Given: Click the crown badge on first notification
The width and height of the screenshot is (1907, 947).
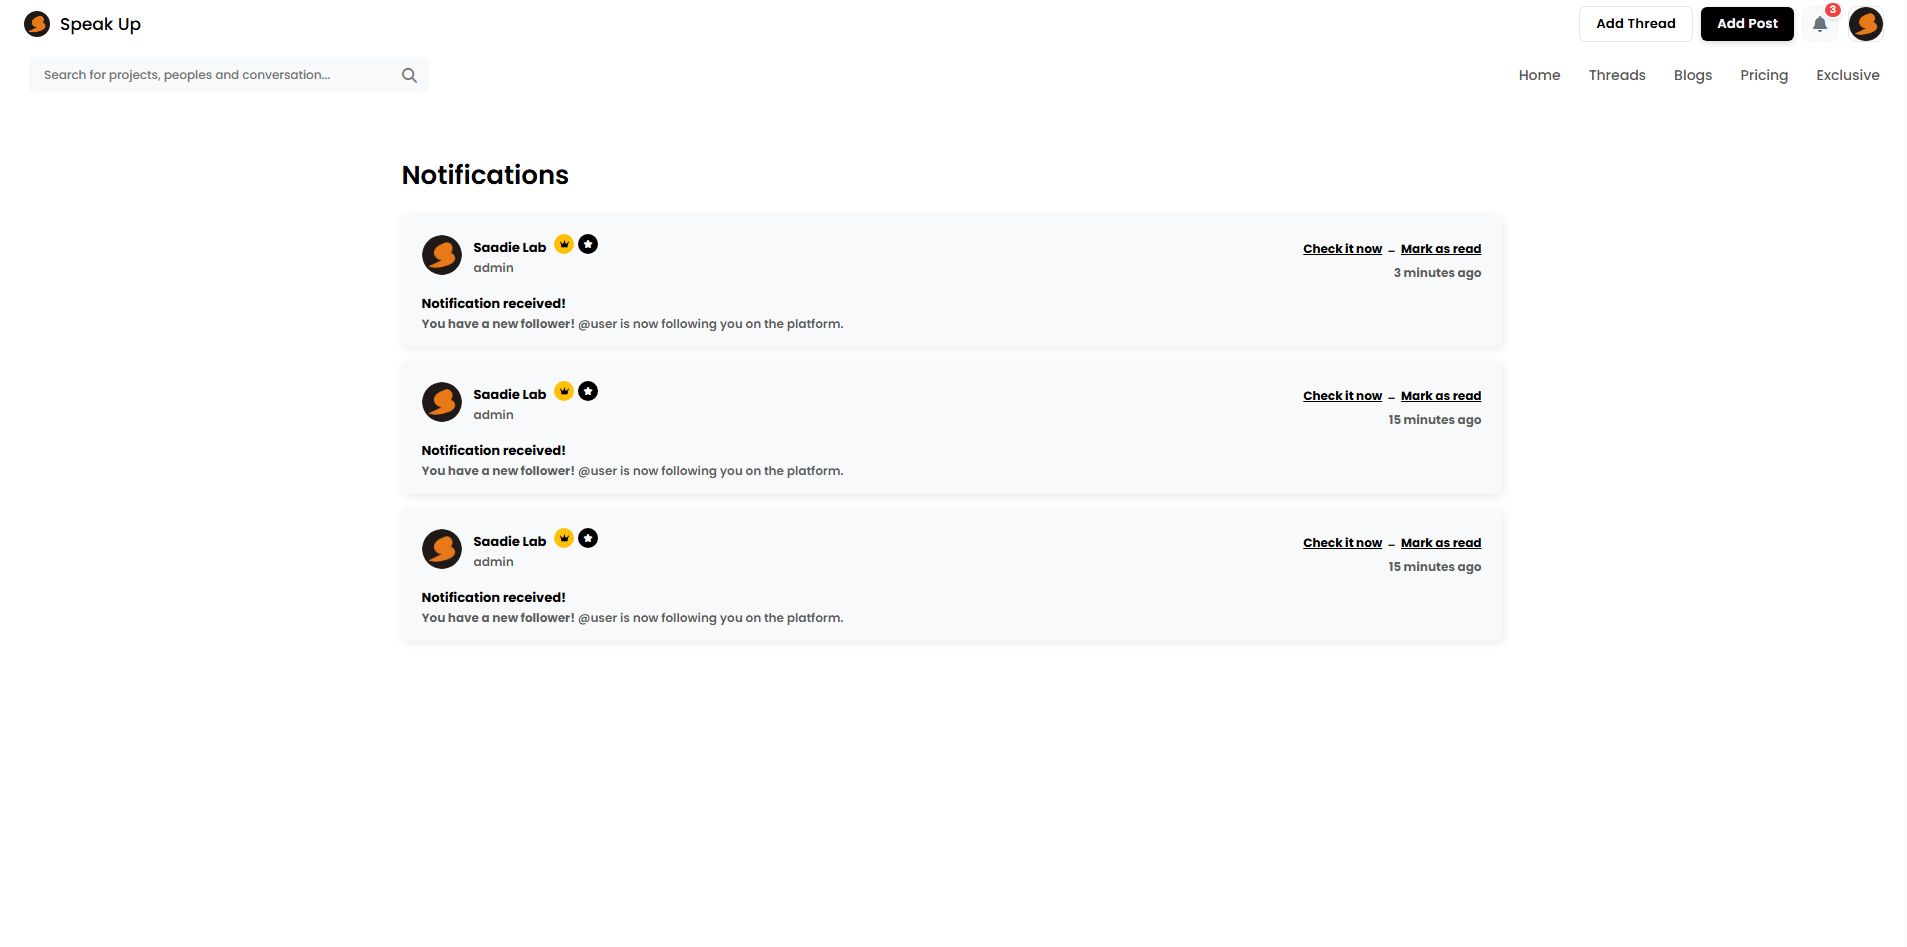Looking at the screenshot, I should coord(564,244).
